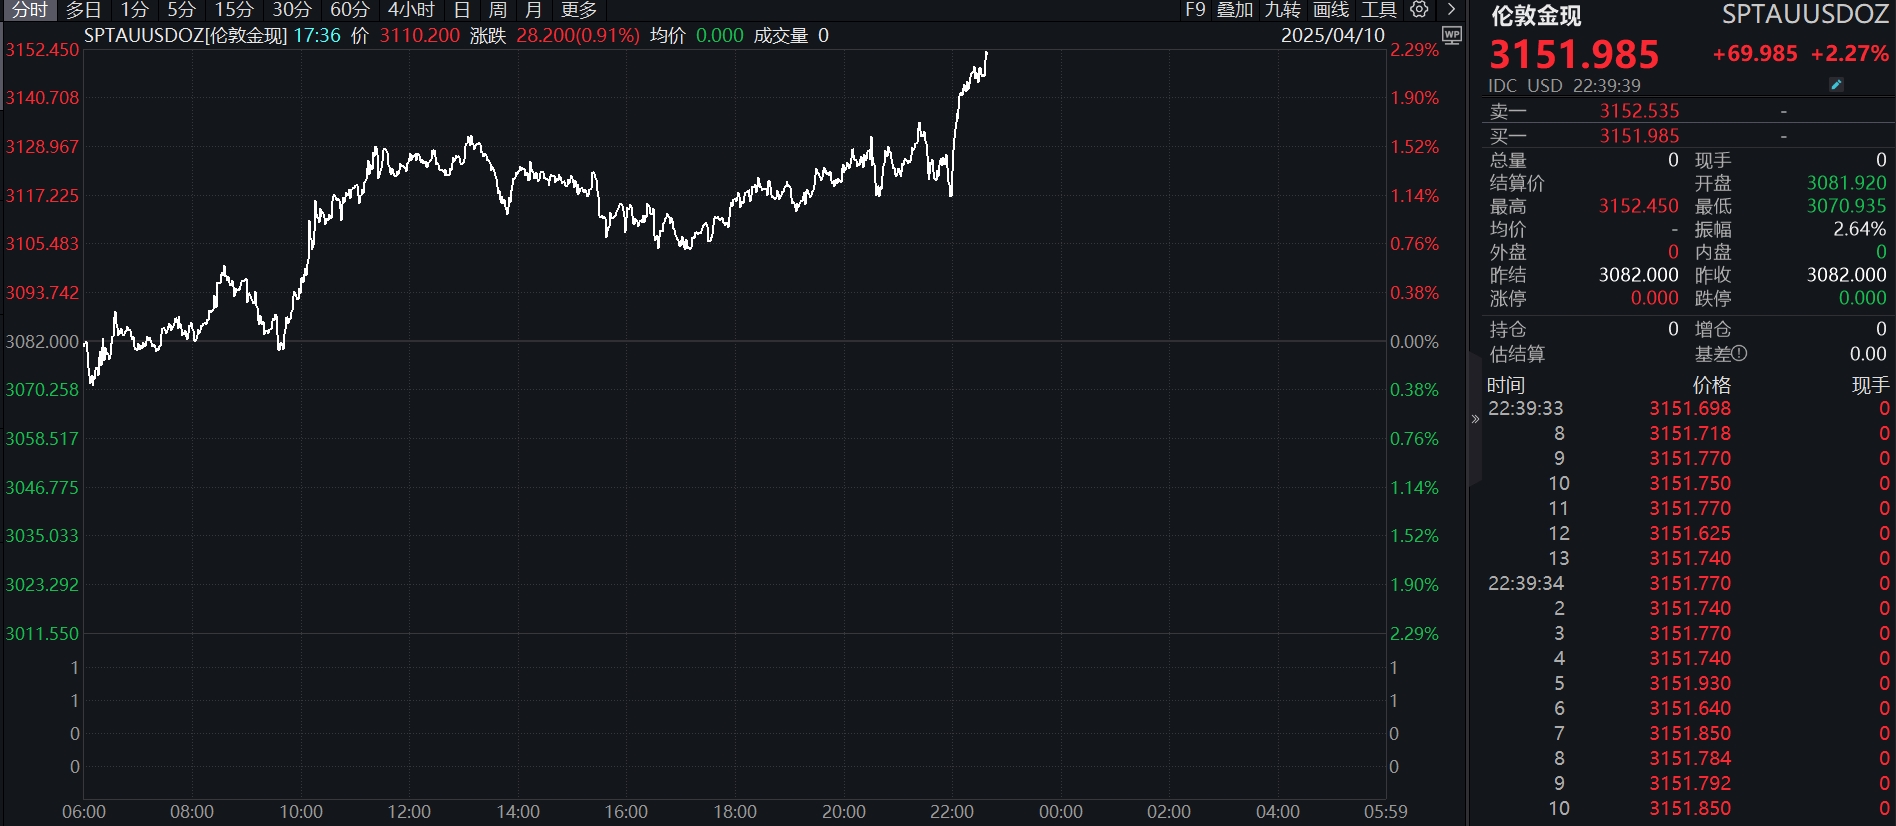Viewport: 1896px width, 826px height.
Task: Toggle the 九转 indicator
Action: [1282, 10]
